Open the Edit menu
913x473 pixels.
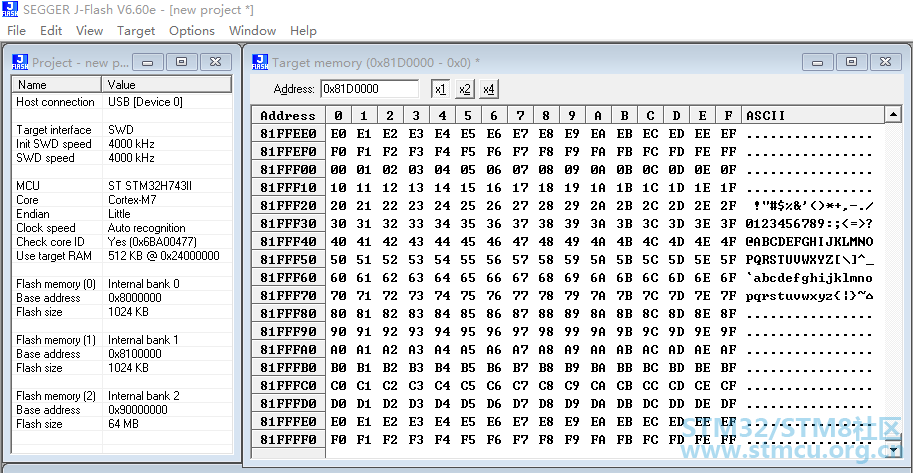coord(51,30)
